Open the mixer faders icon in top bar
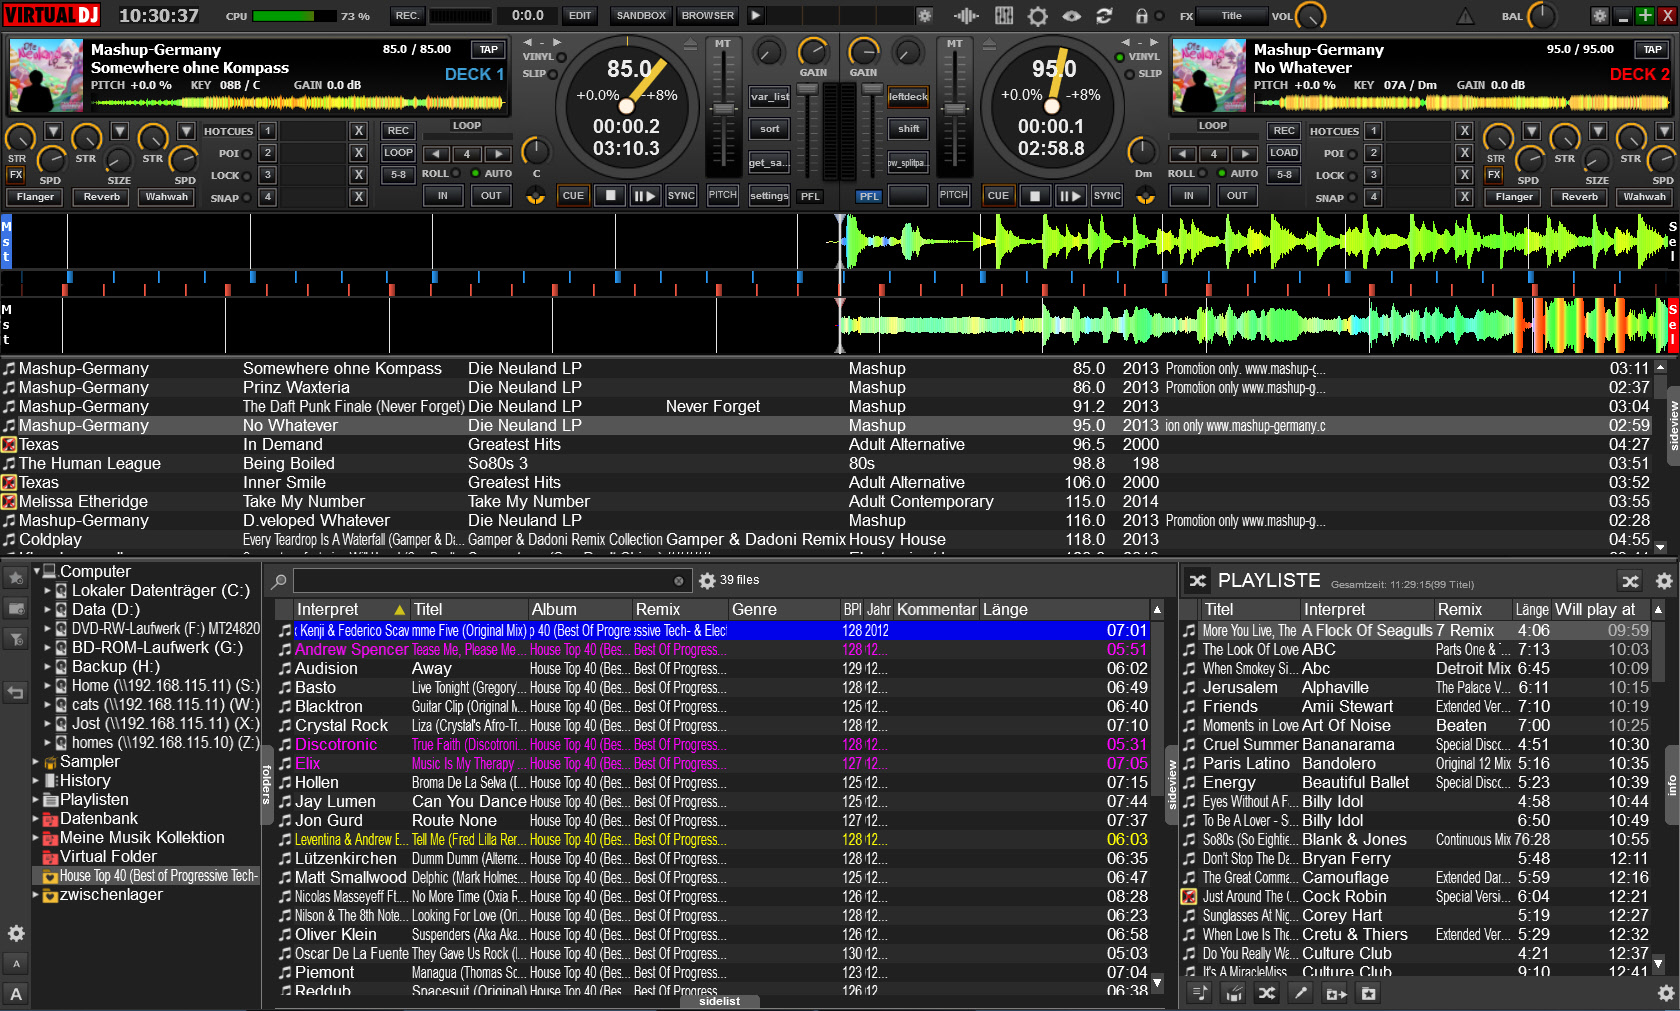1680x1011 pixels. tap(1004, 16)
